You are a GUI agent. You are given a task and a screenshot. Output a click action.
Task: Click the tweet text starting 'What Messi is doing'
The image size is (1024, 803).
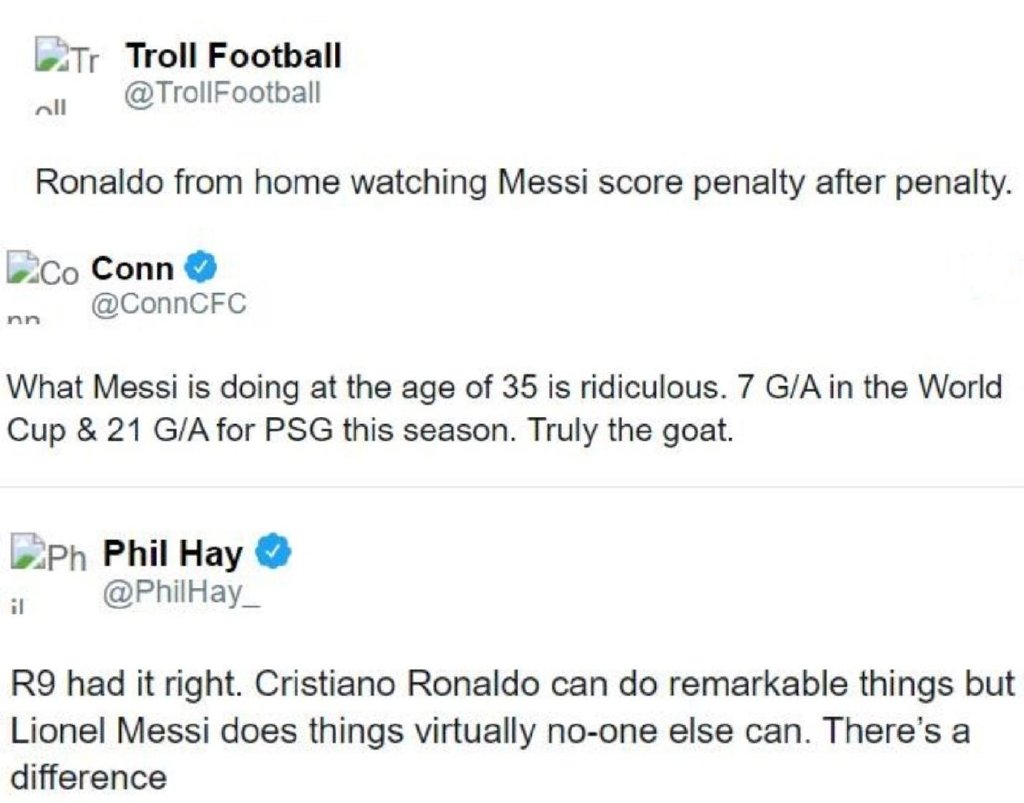(x=505, y=409)
